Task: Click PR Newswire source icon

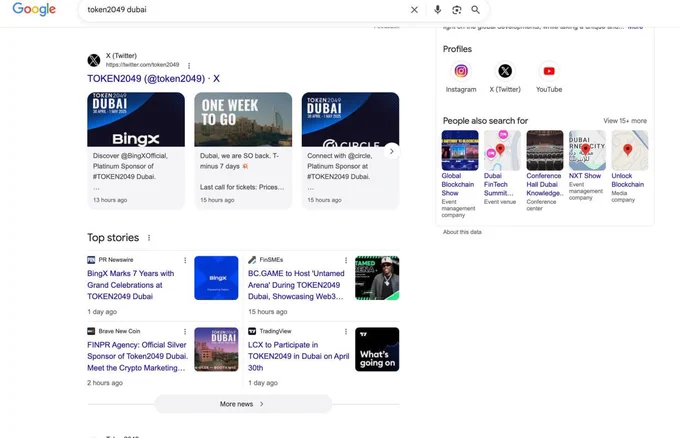Action: click(91, 260)
